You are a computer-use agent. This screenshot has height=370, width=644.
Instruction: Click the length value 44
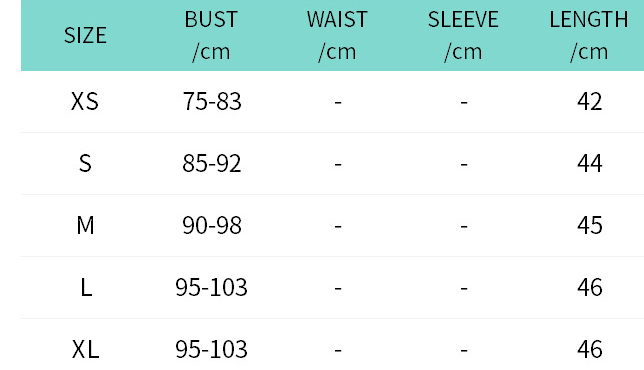(x=589, y=163)
